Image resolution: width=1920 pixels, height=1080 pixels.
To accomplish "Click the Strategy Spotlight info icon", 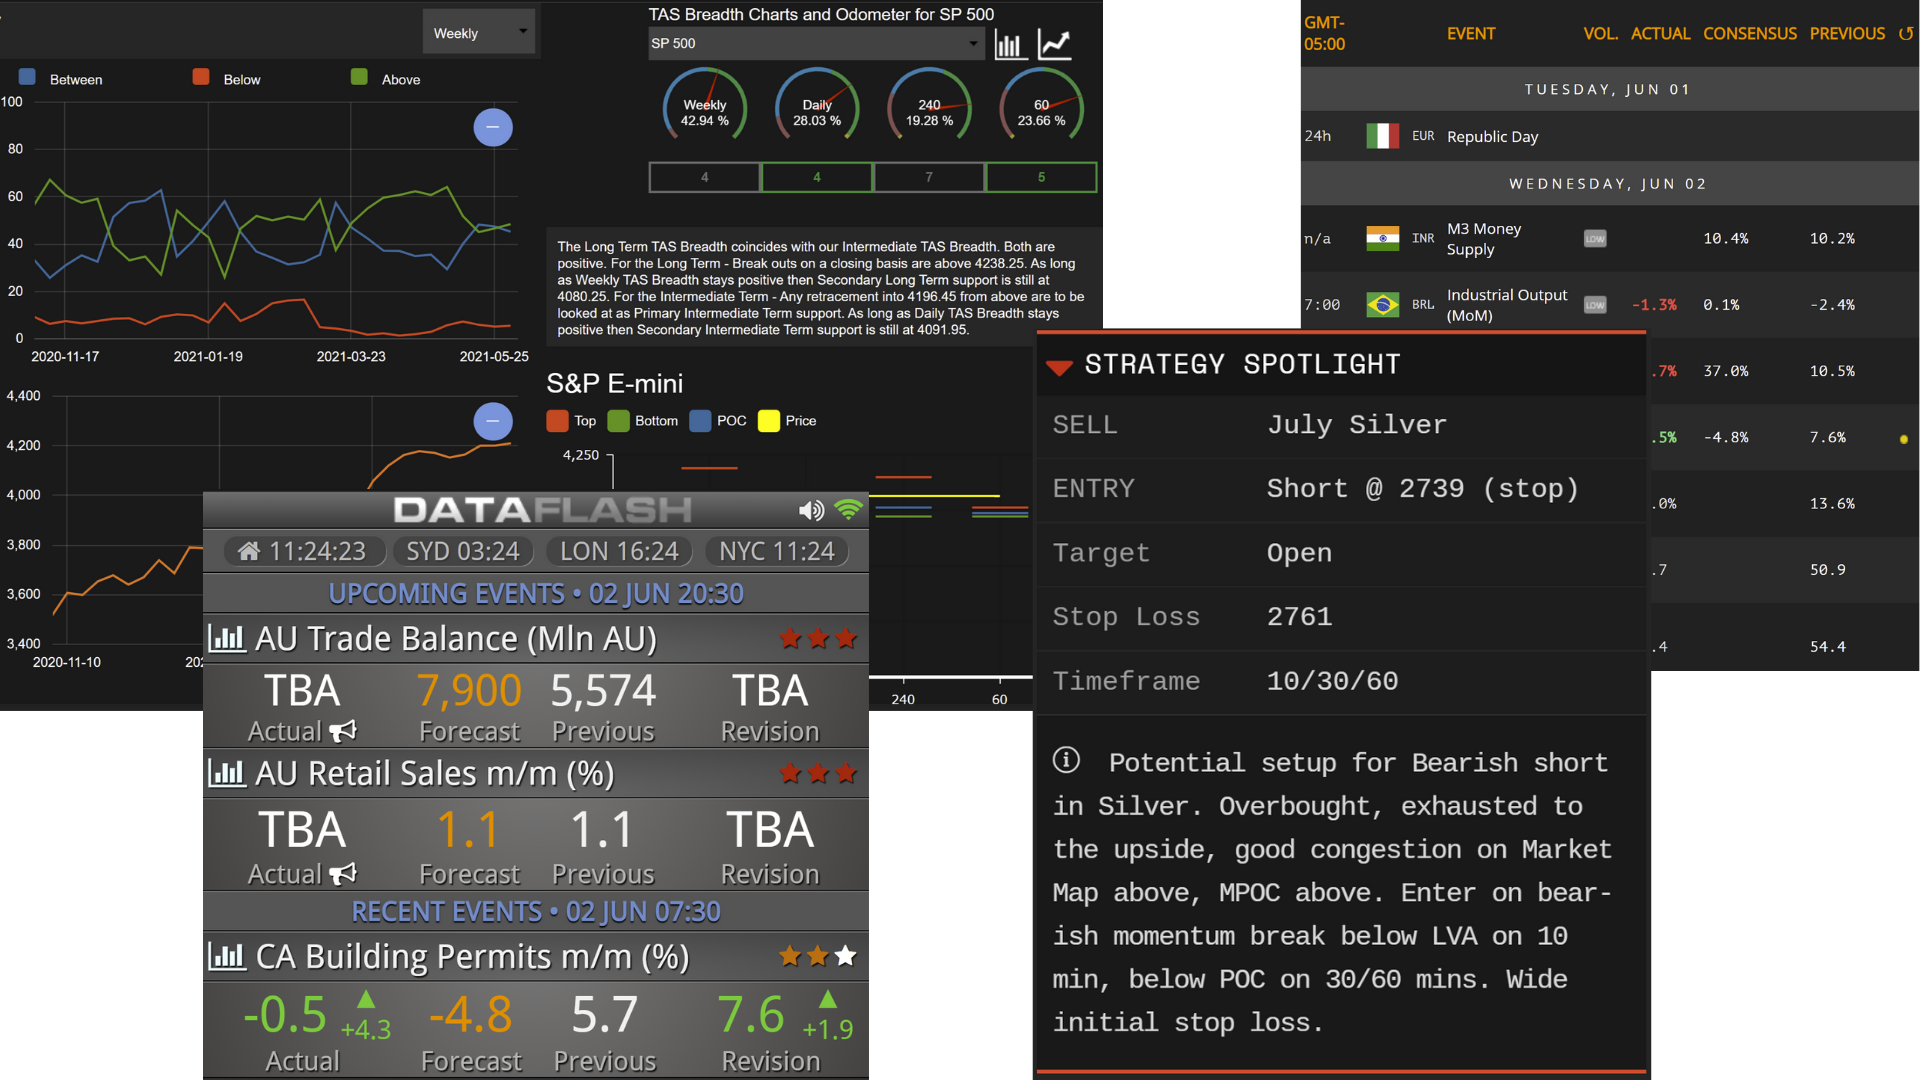I will 1066,761.
